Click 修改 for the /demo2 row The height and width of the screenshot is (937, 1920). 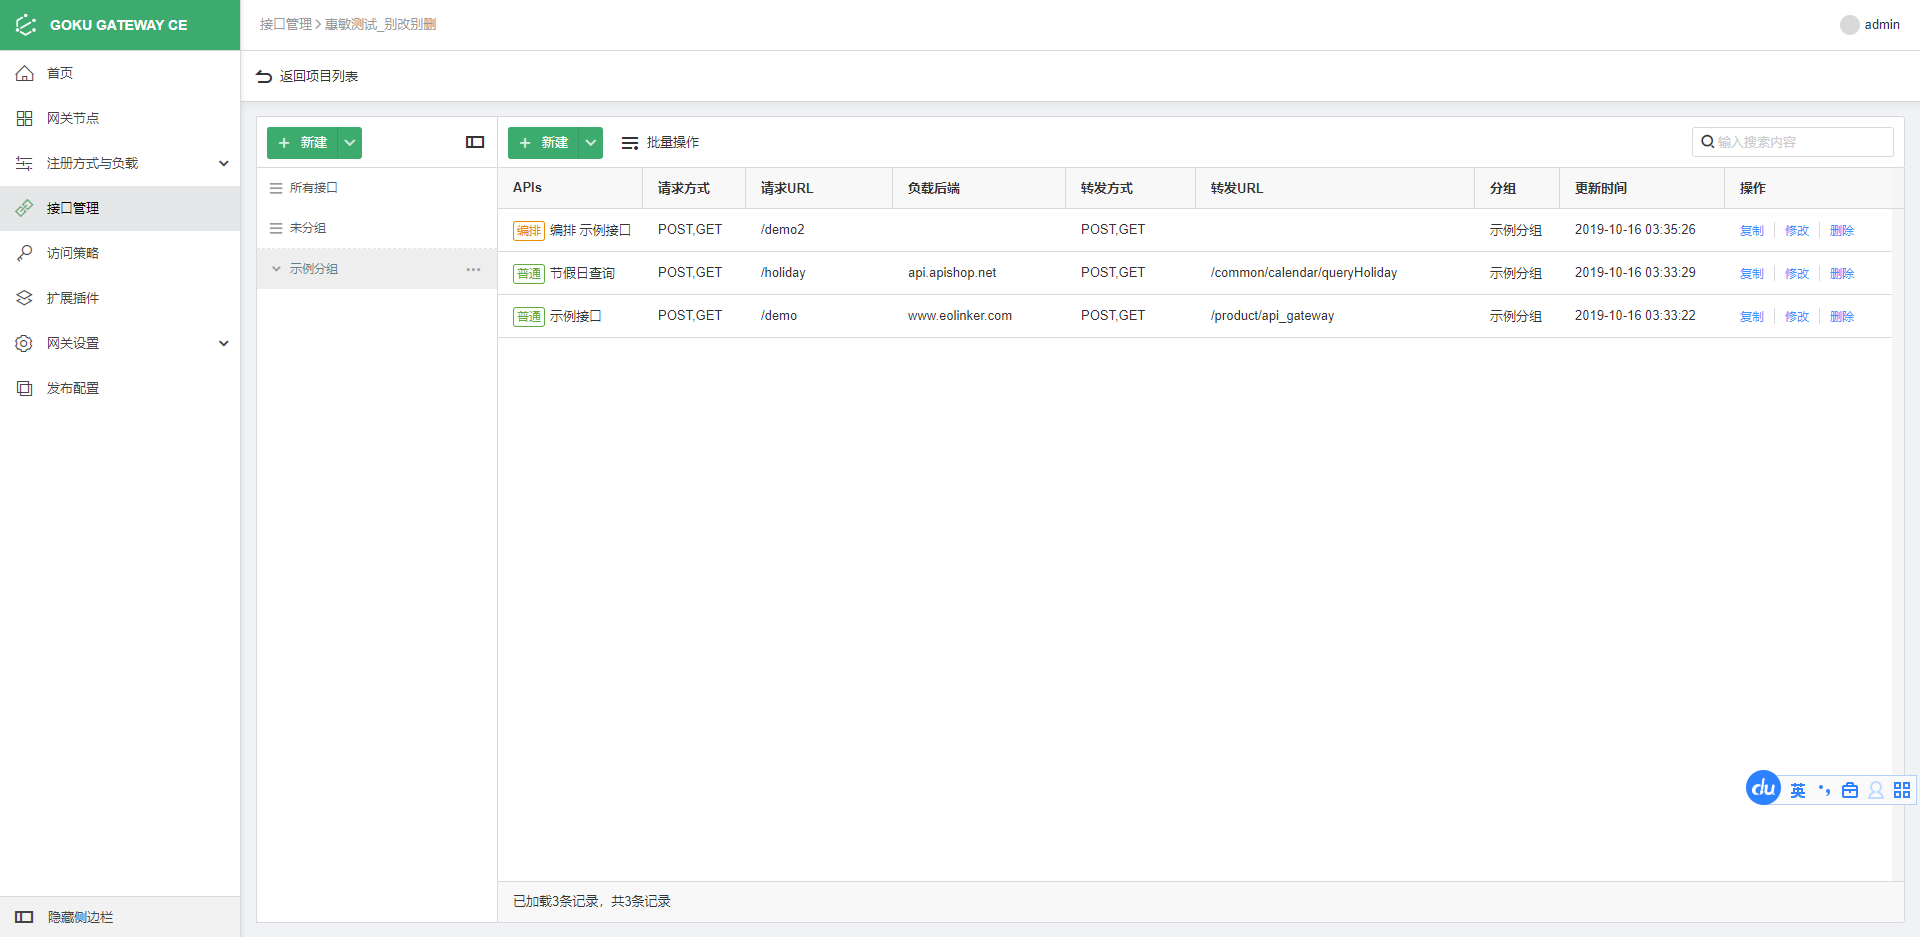(1797, 231)
